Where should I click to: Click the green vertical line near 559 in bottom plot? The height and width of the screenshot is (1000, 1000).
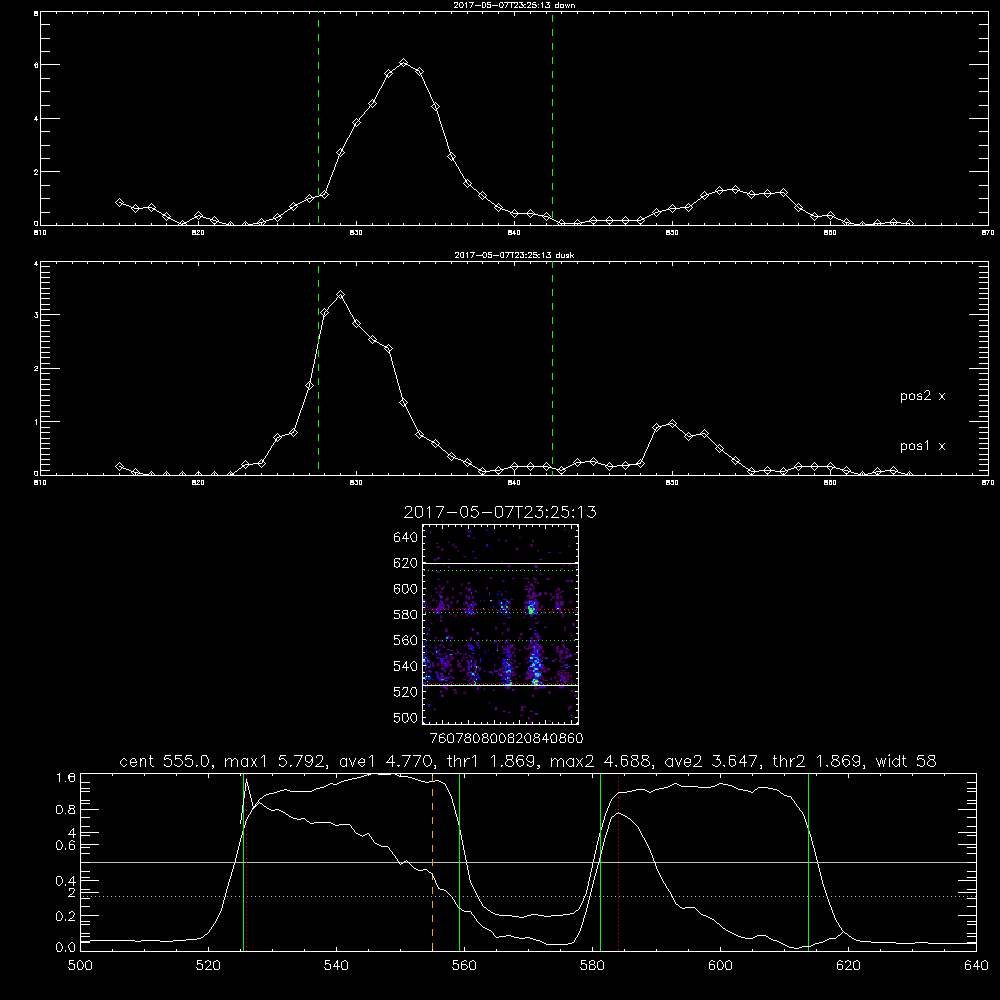point(459,862)
